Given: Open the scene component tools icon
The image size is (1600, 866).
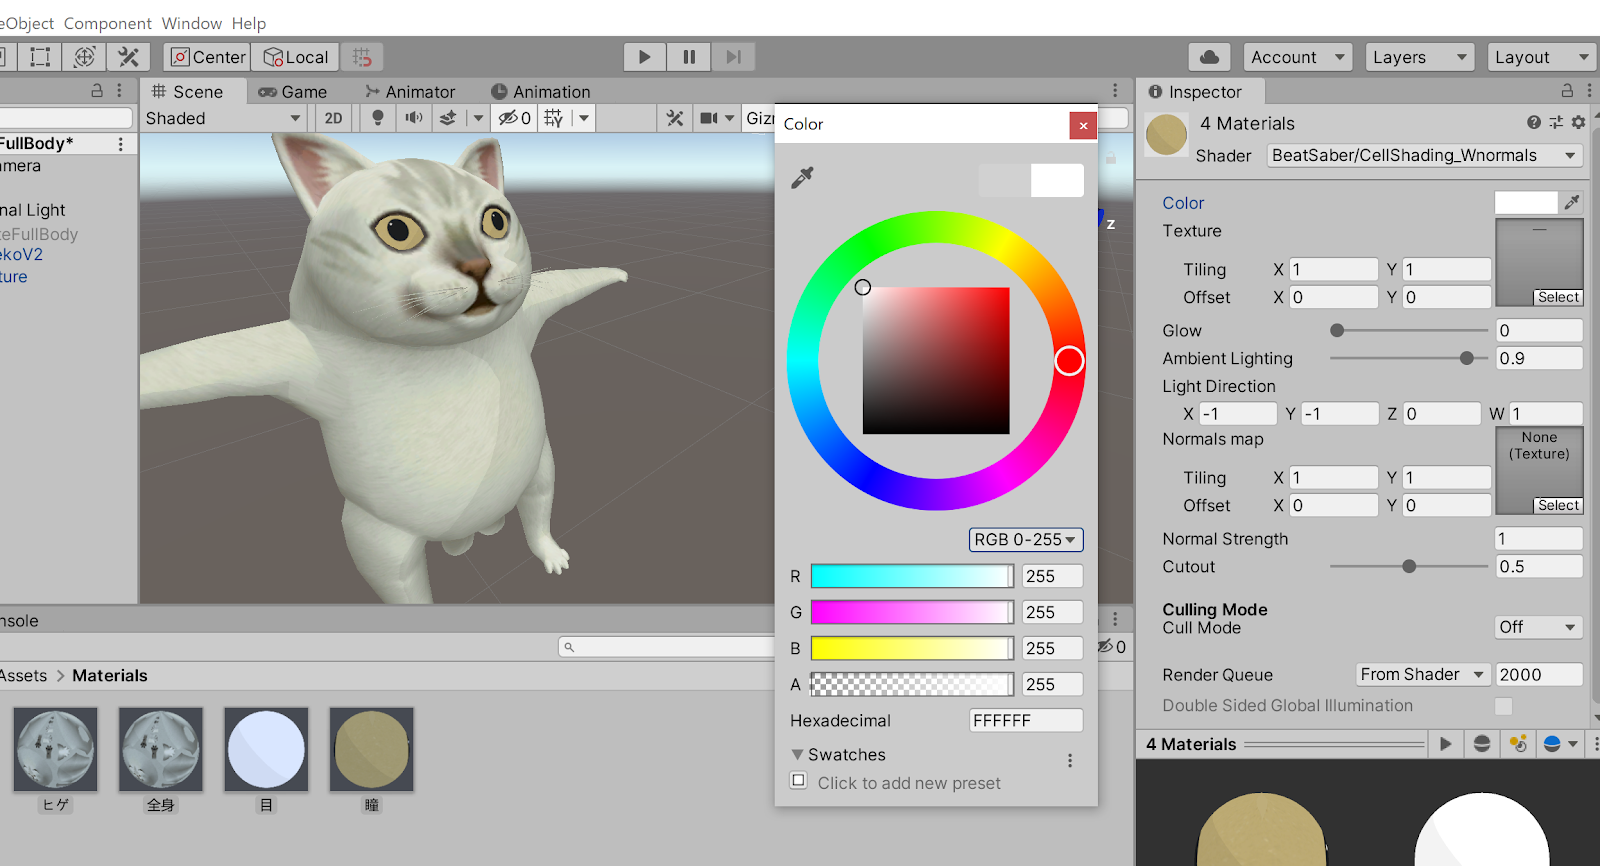Looking at the screenshot, I should 675,118.
